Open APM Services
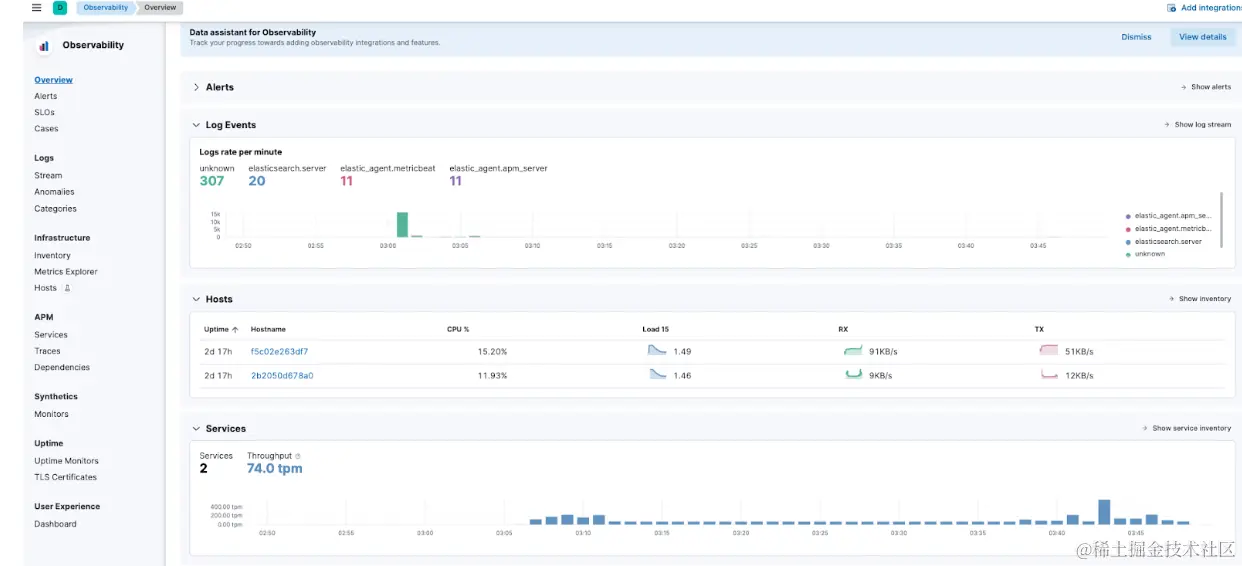The image size is (1242, 566). (51, 335)
